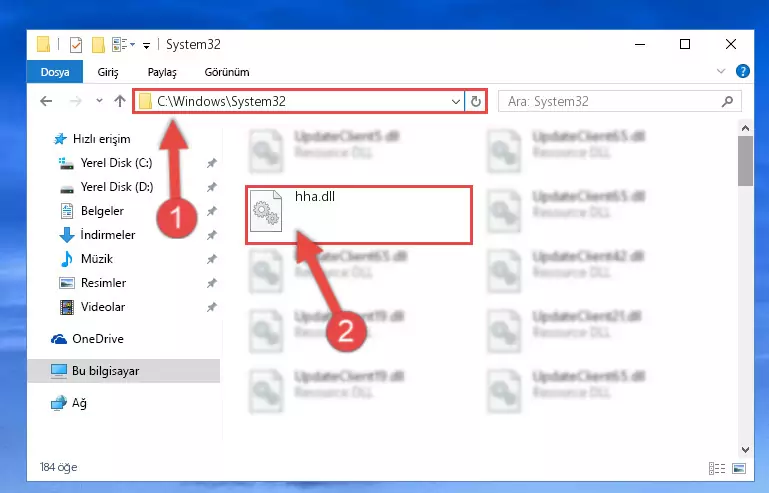This screenshot has width=769, height=493.
Task: Click the pin icon beside Müzik
Action: click(x=211, y=259)
